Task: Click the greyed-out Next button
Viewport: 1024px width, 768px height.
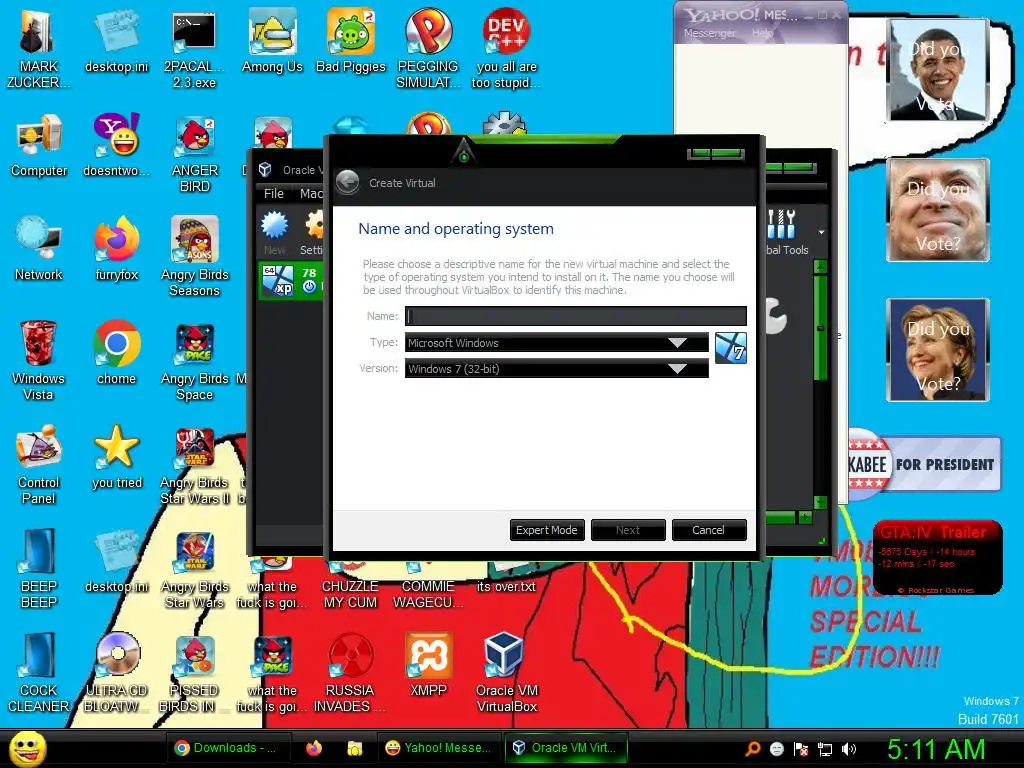Action: 628,530
